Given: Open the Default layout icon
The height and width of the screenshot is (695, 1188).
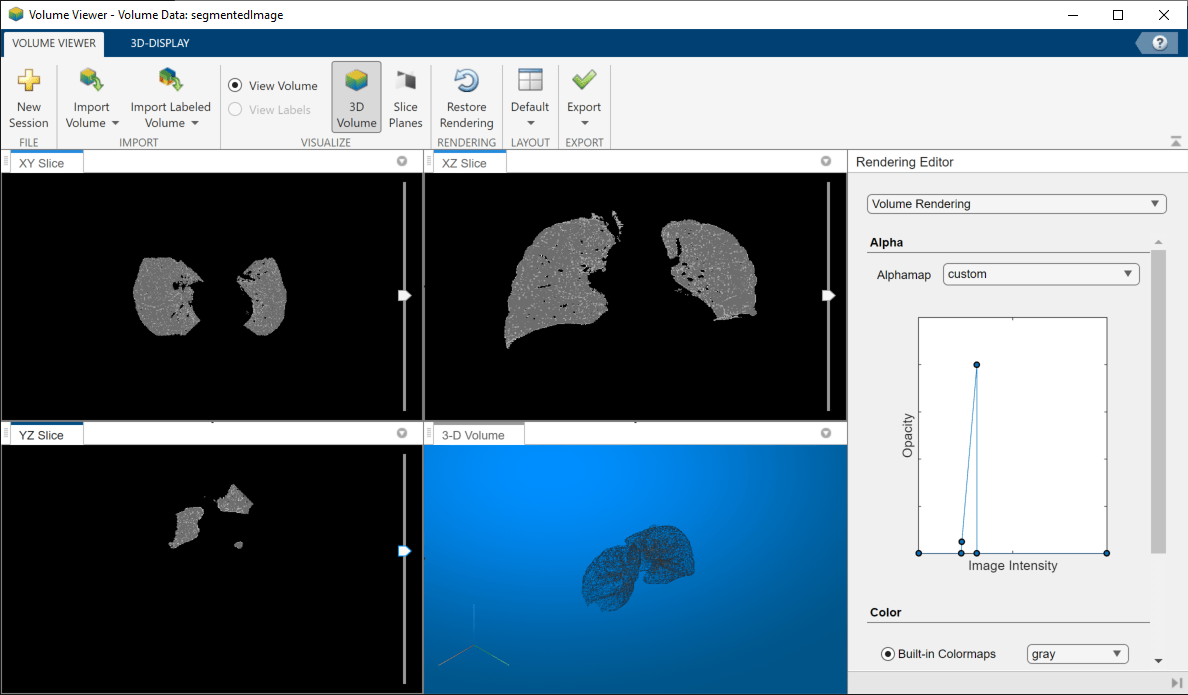Looking at the screenshot, I should [x=530, y=82].
